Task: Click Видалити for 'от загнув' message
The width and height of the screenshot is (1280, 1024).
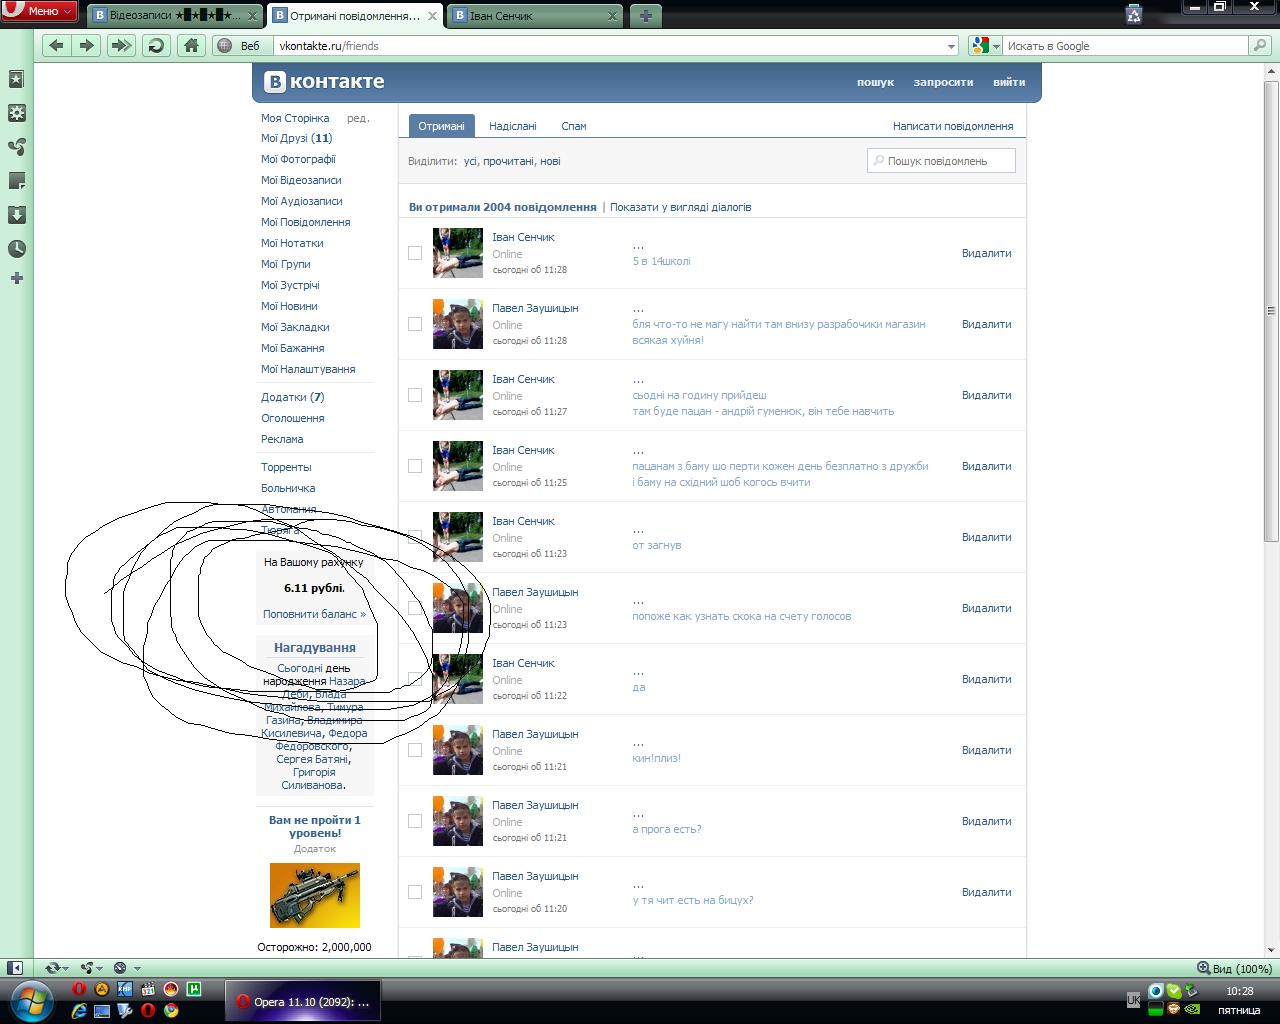Action: pos(986,537)
